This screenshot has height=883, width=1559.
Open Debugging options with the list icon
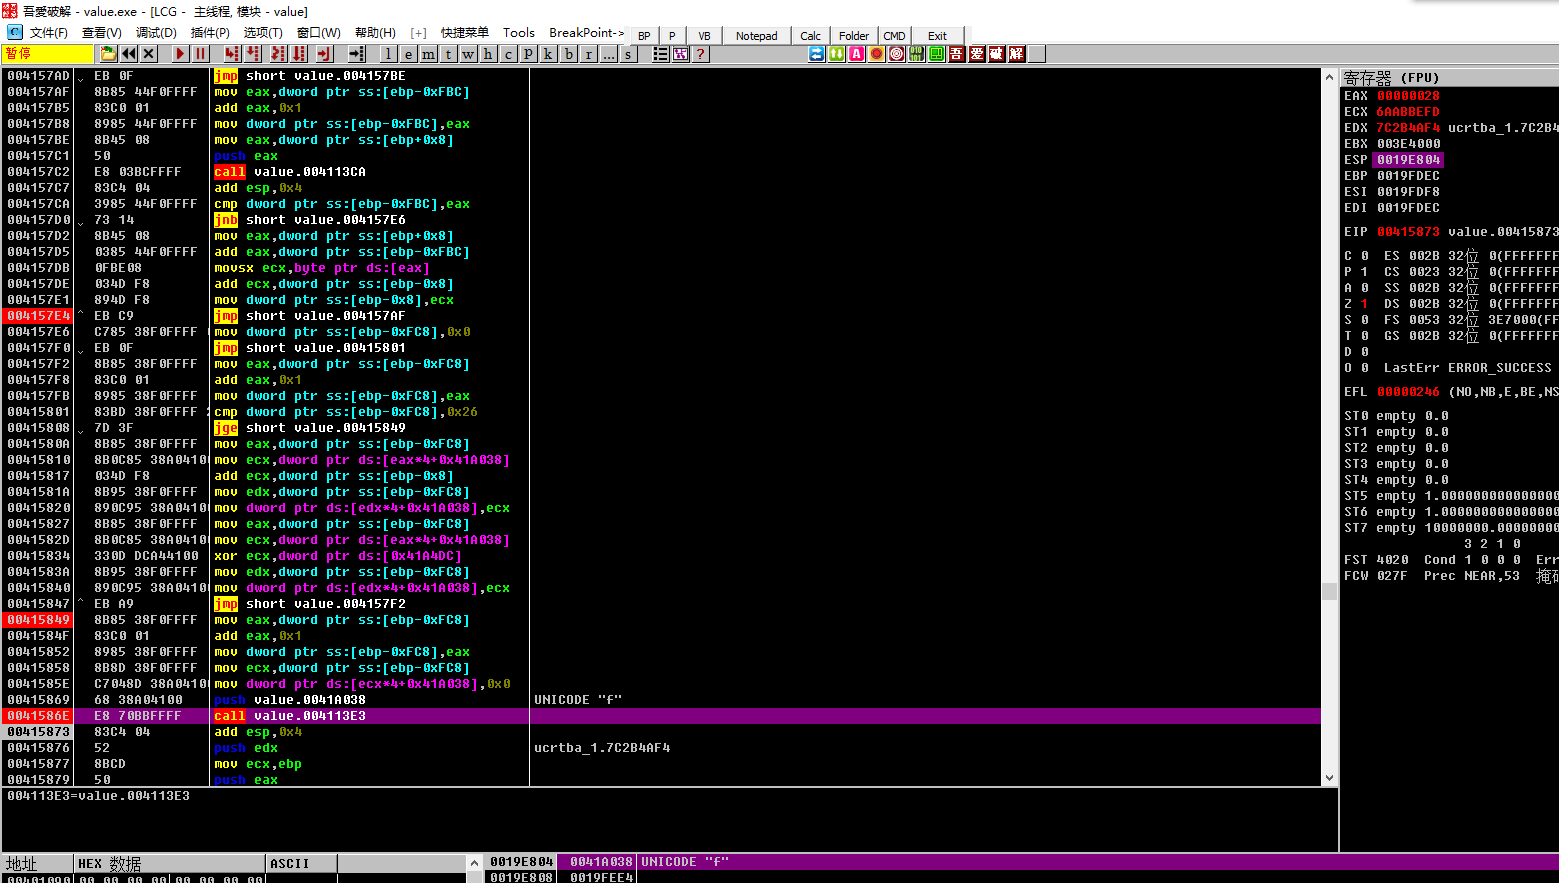tap(660, 54)
